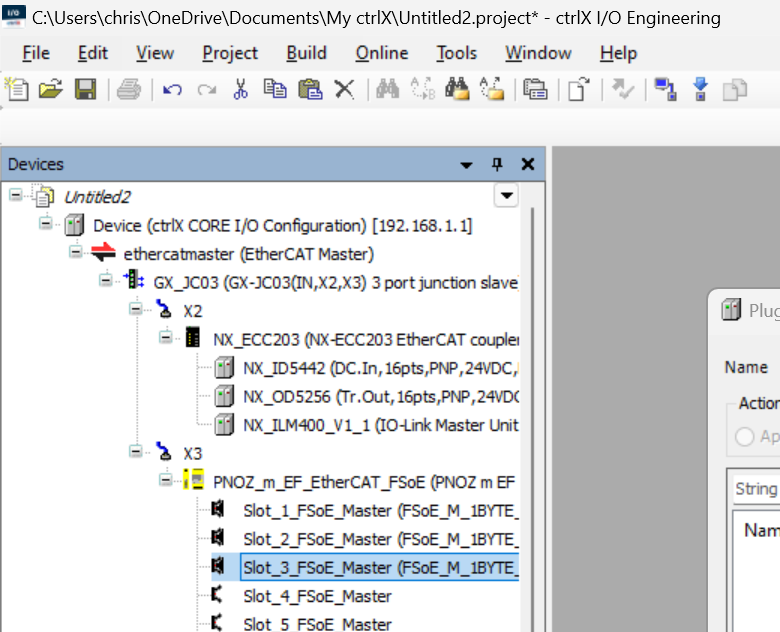The image size is (780, 632).
Task: Click the Open Project folder icon
Action: click(x=51, y=90)
